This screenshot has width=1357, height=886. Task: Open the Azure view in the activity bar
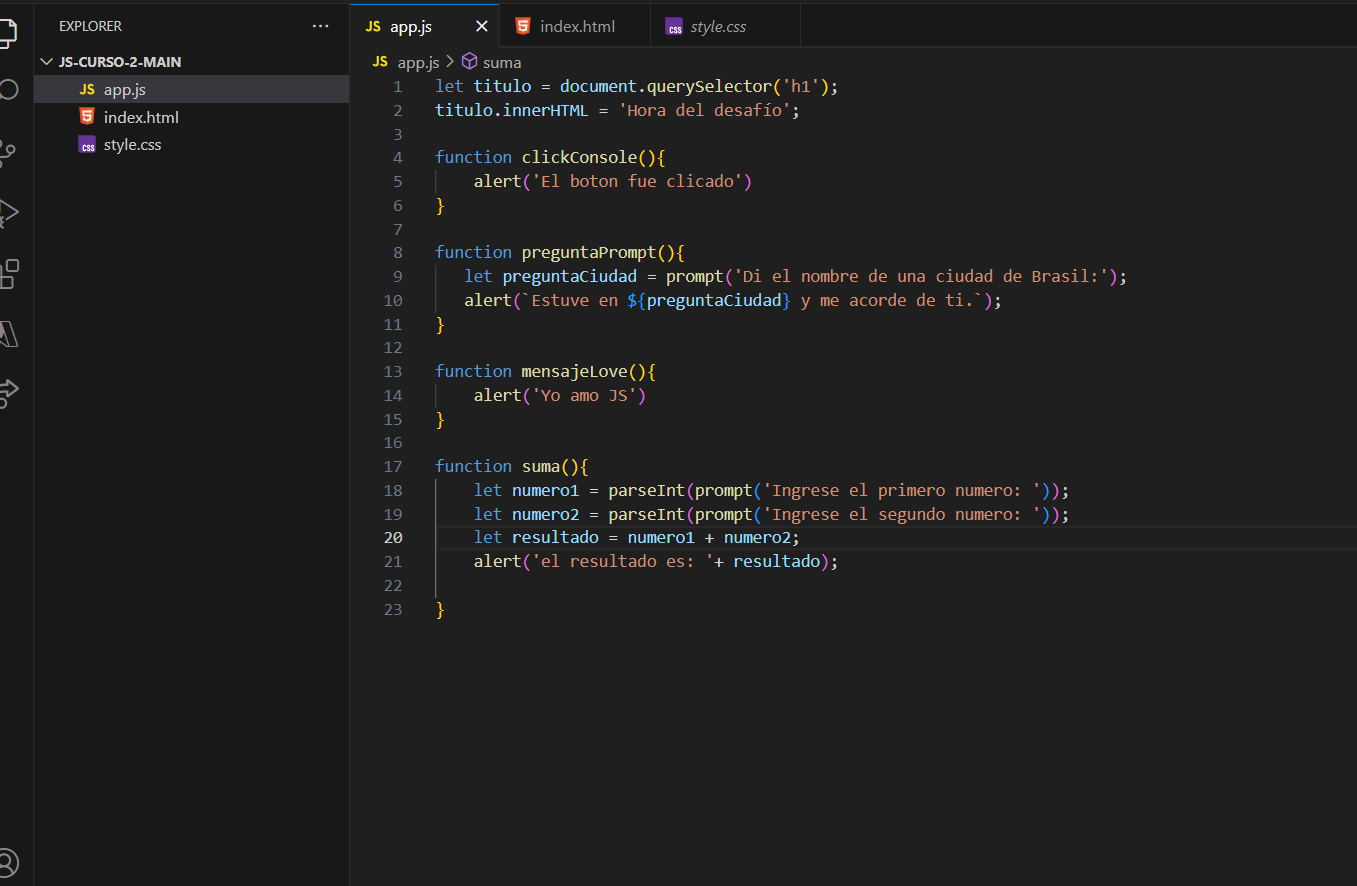pyautogui.click(x=8, y=333)
